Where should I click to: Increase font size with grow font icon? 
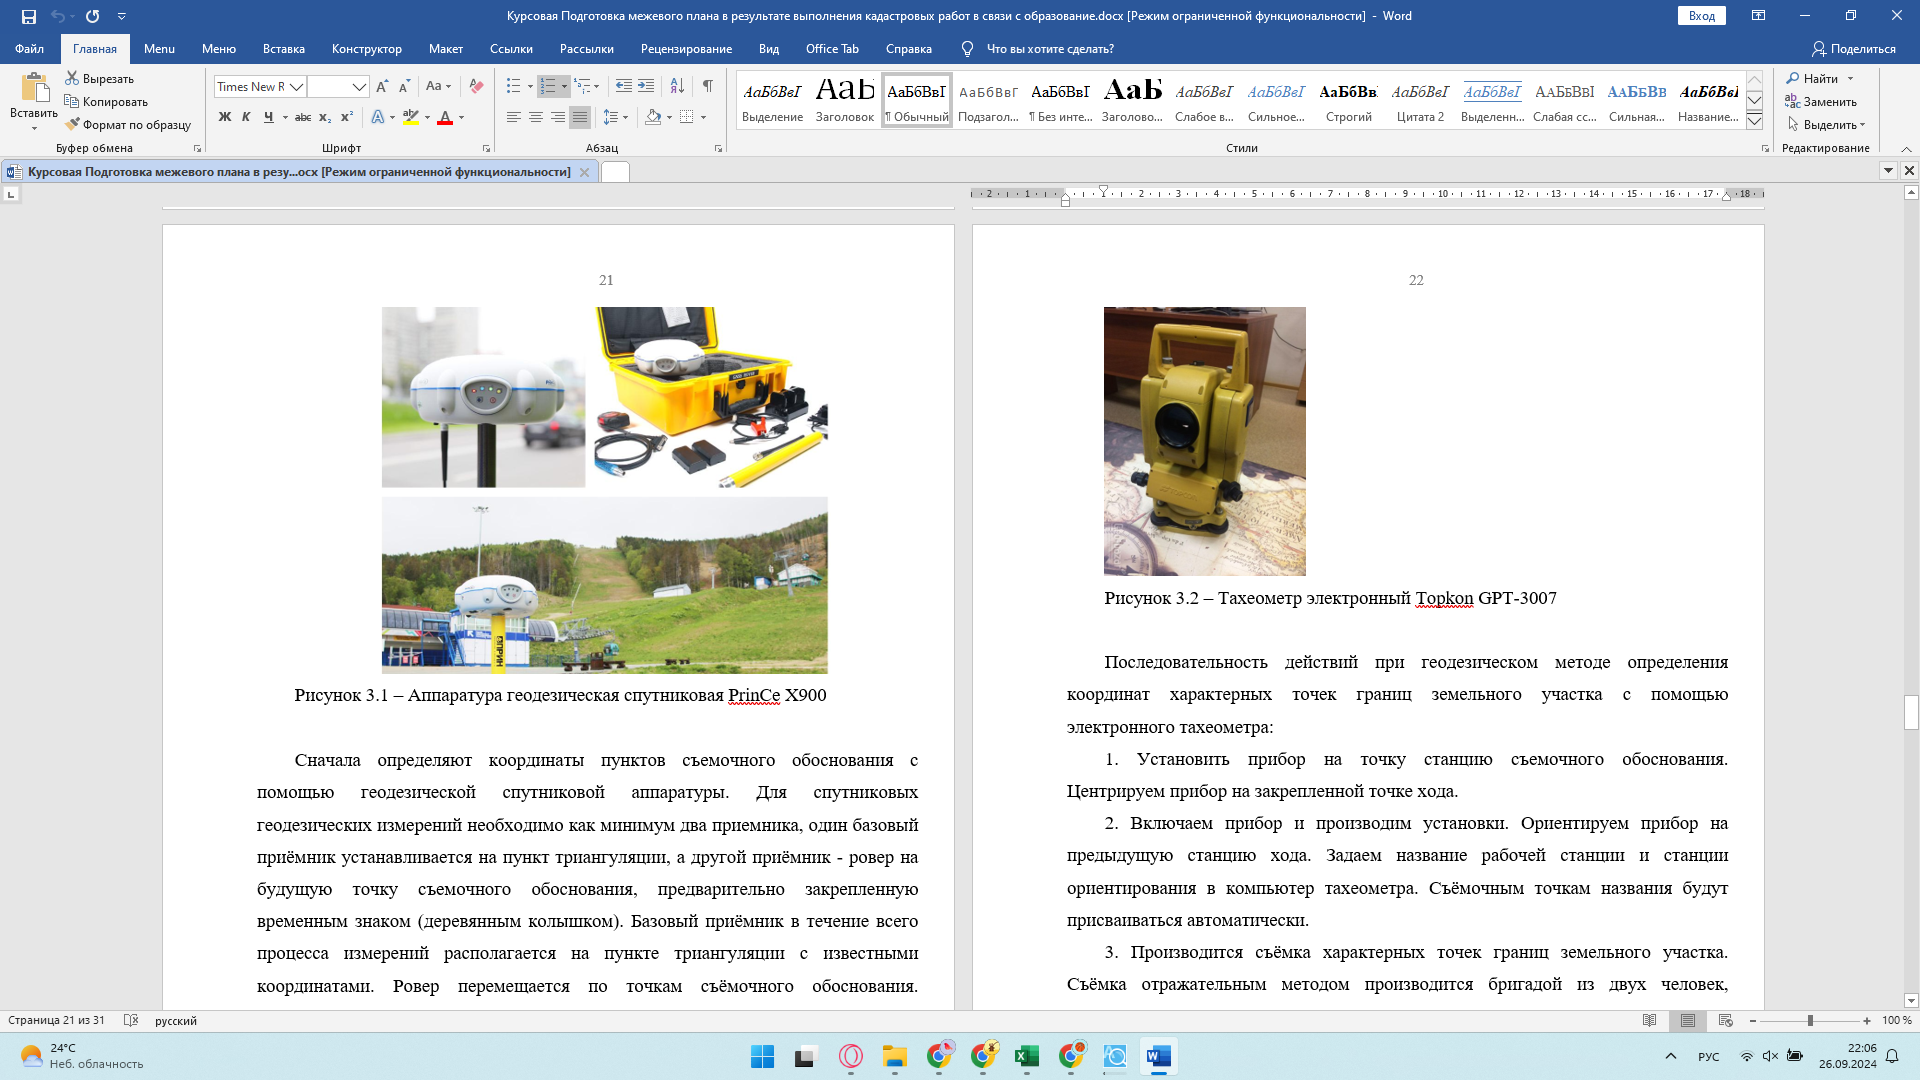pyautogui.click(x=382, y=87)
